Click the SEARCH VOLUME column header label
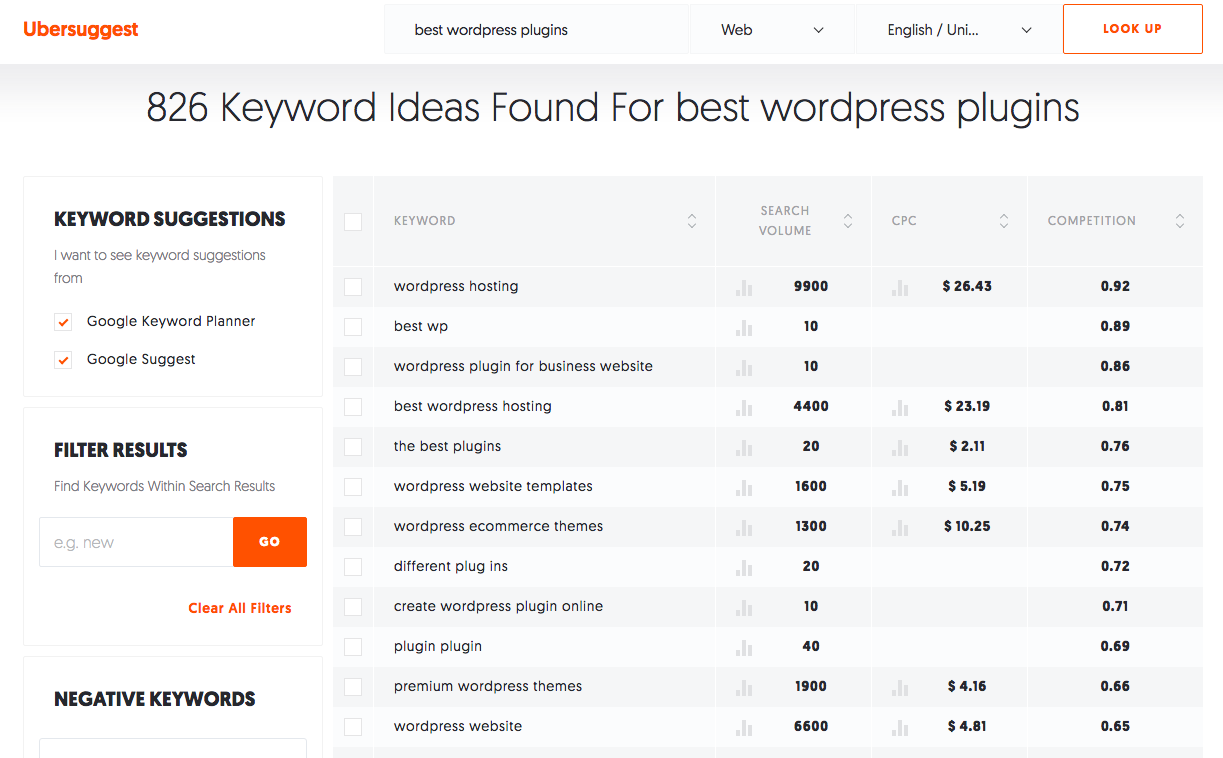Screen dimensions: 1223x758 click(x=785, y=221)
